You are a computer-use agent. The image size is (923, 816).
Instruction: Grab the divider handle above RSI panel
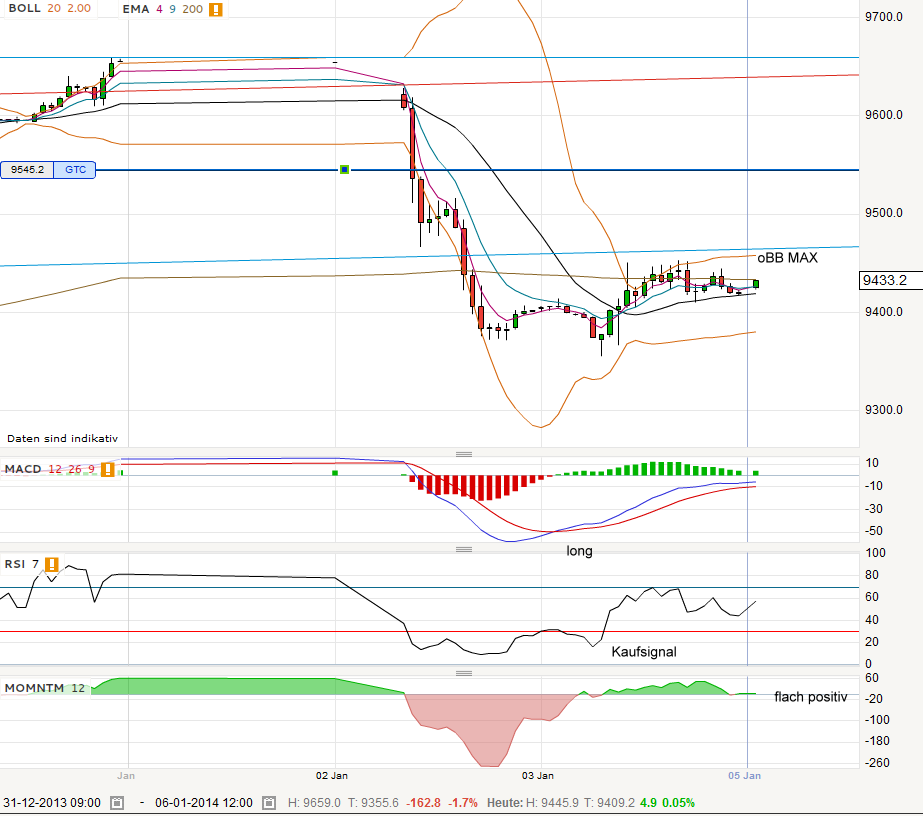coord(464,549)
